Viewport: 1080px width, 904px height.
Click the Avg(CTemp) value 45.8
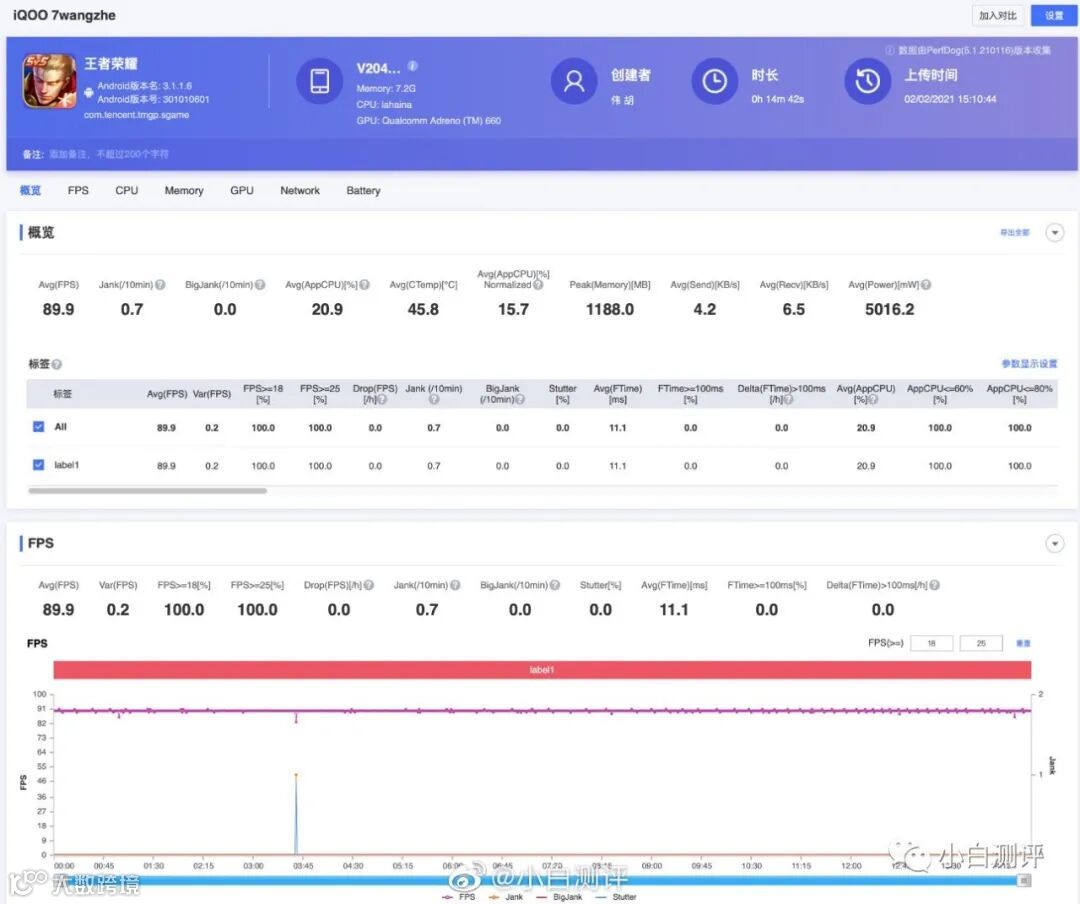pyautogui.click(x=423, y=309)
